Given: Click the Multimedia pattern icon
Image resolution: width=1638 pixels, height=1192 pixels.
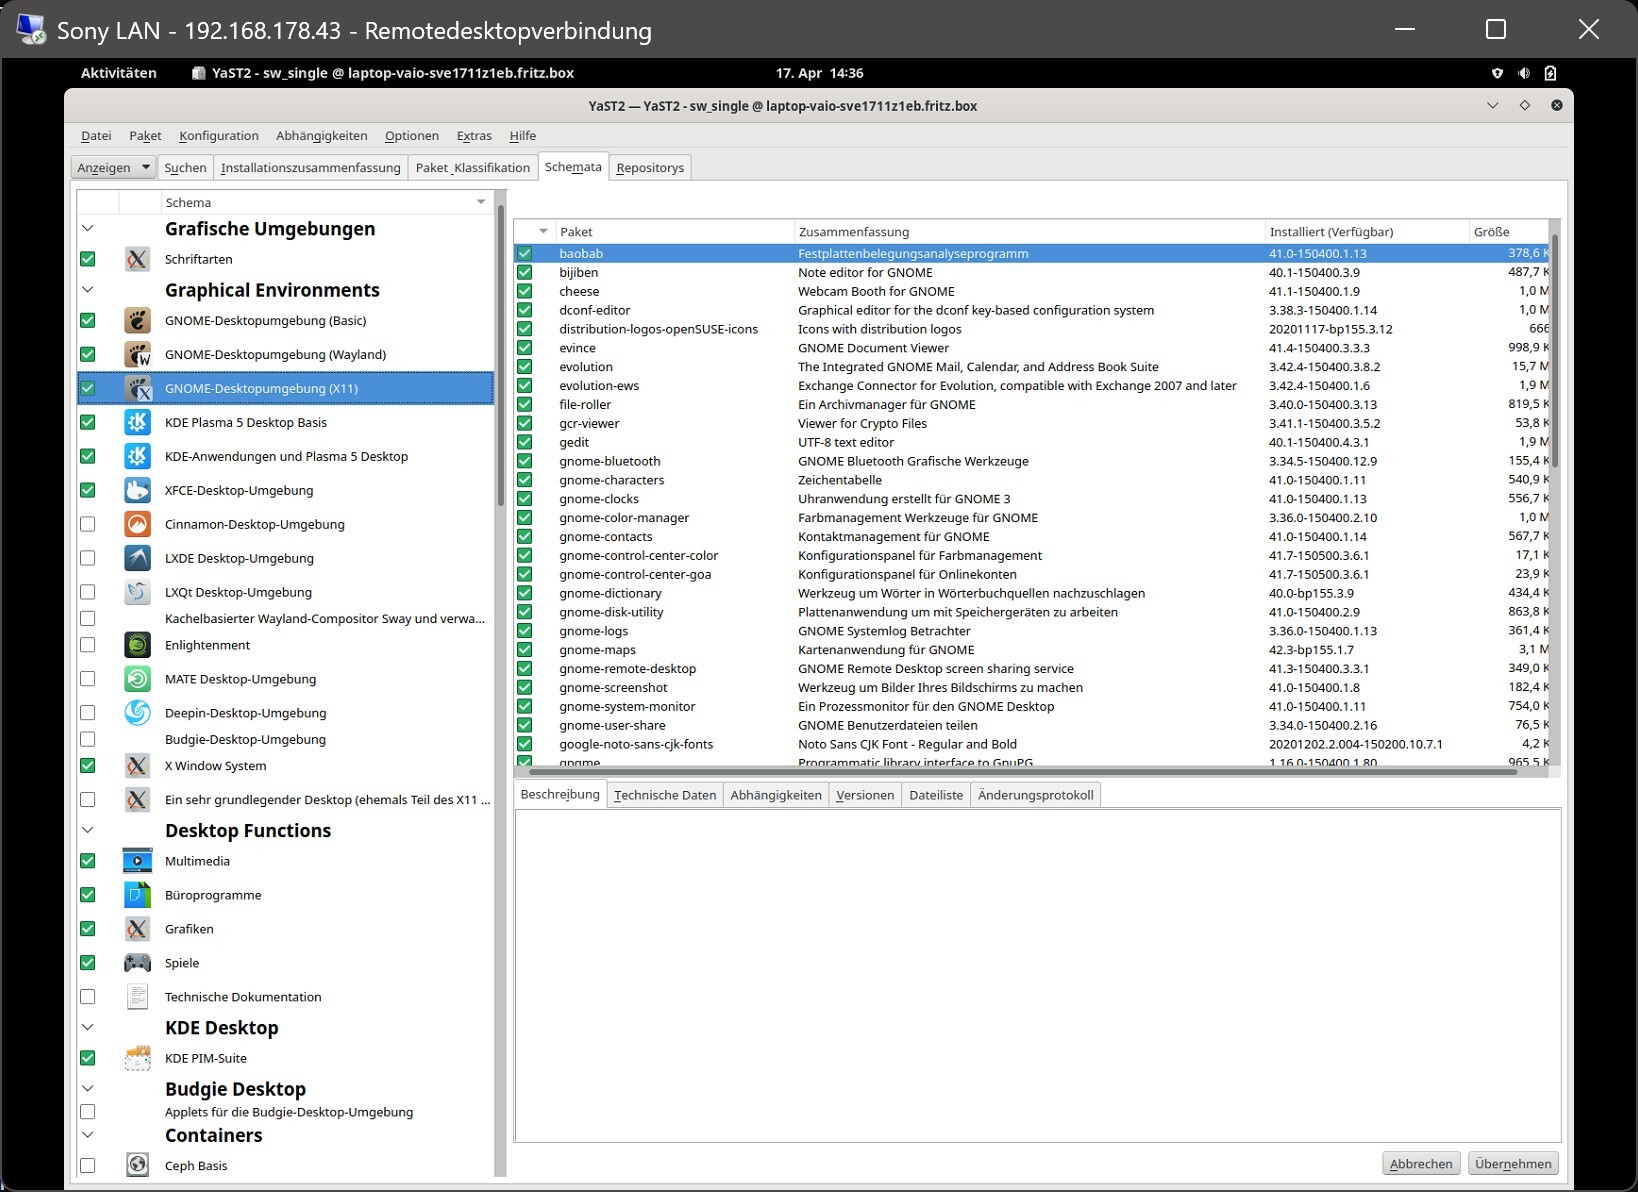Looking at the screenshot, I should click(x=137, y=861).
